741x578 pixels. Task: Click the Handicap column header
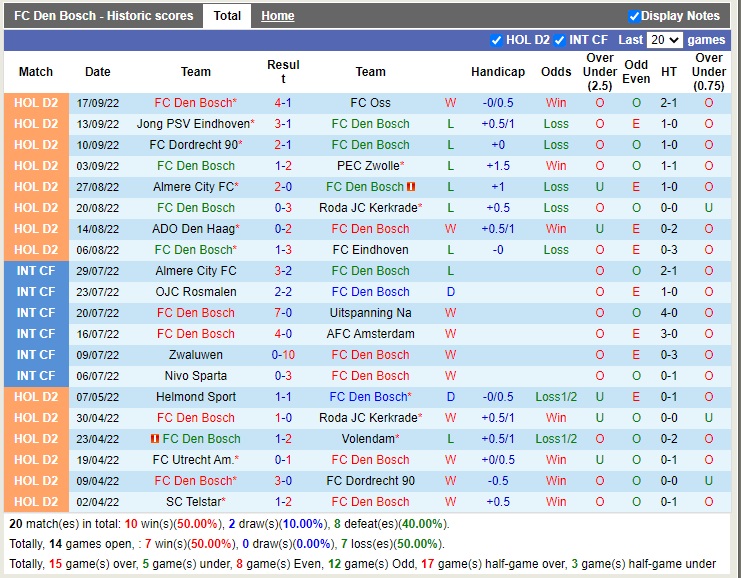point(498,72)
